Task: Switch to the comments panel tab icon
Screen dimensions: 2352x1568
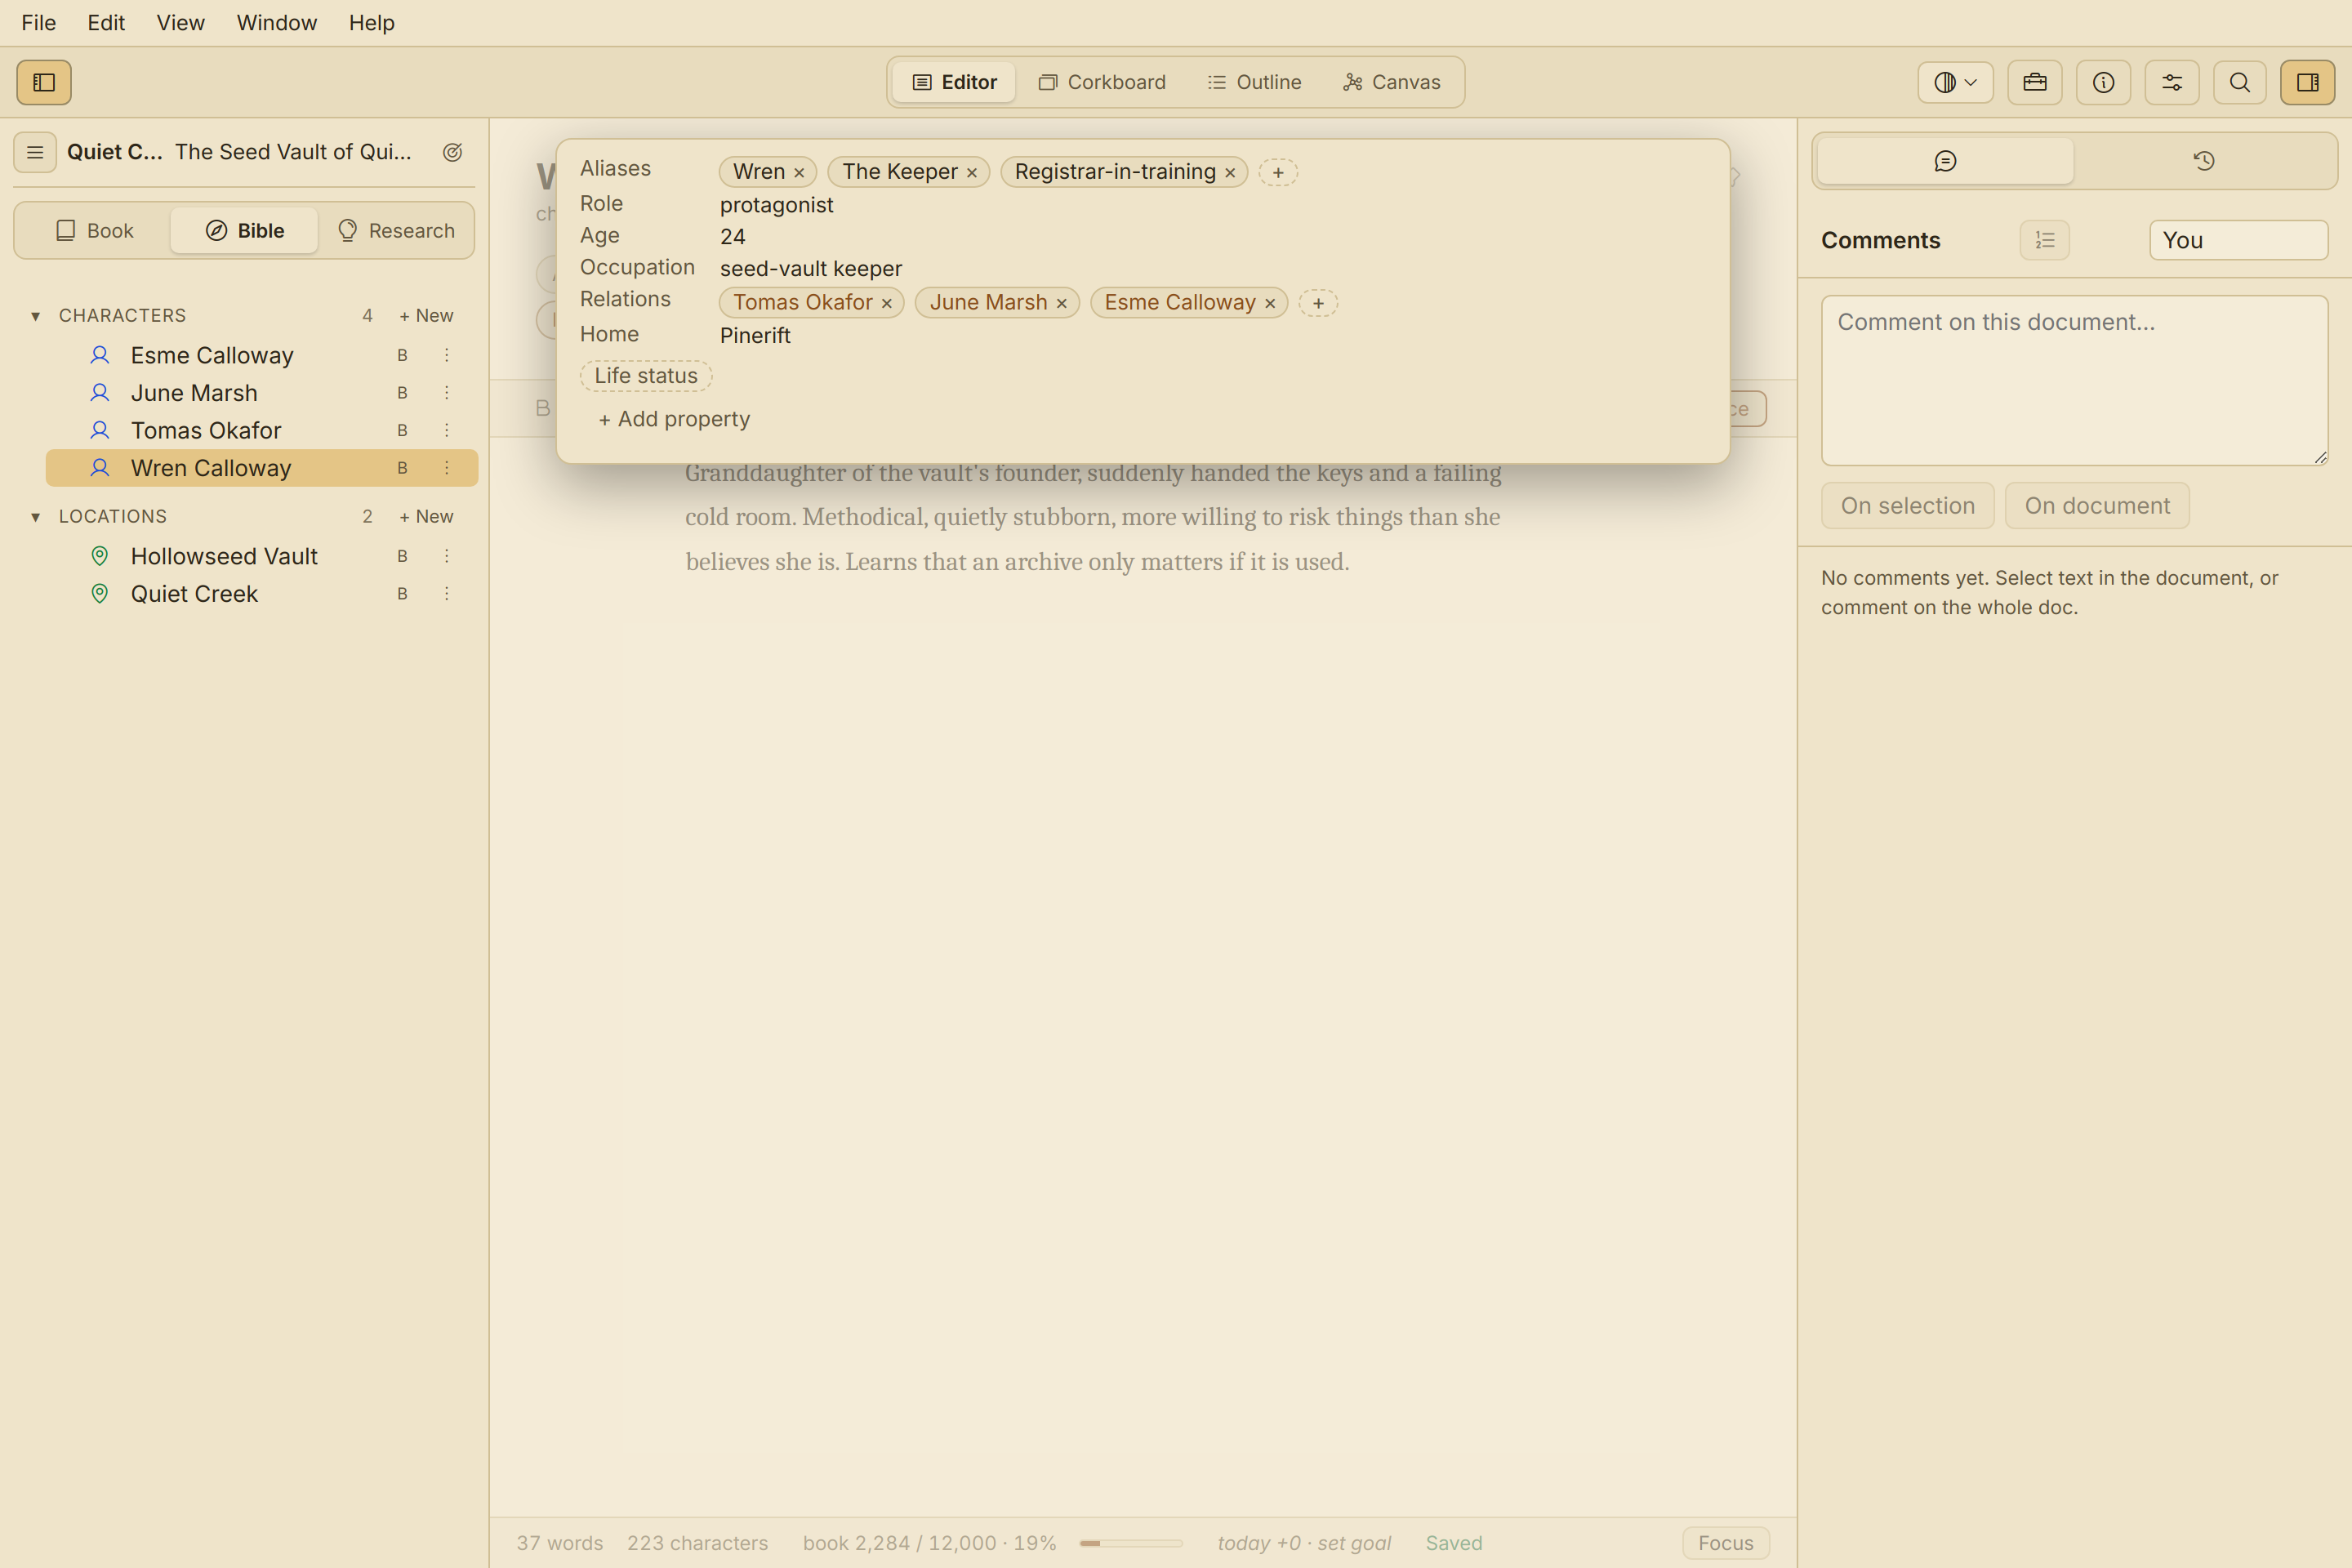Action: [1945, 161]
